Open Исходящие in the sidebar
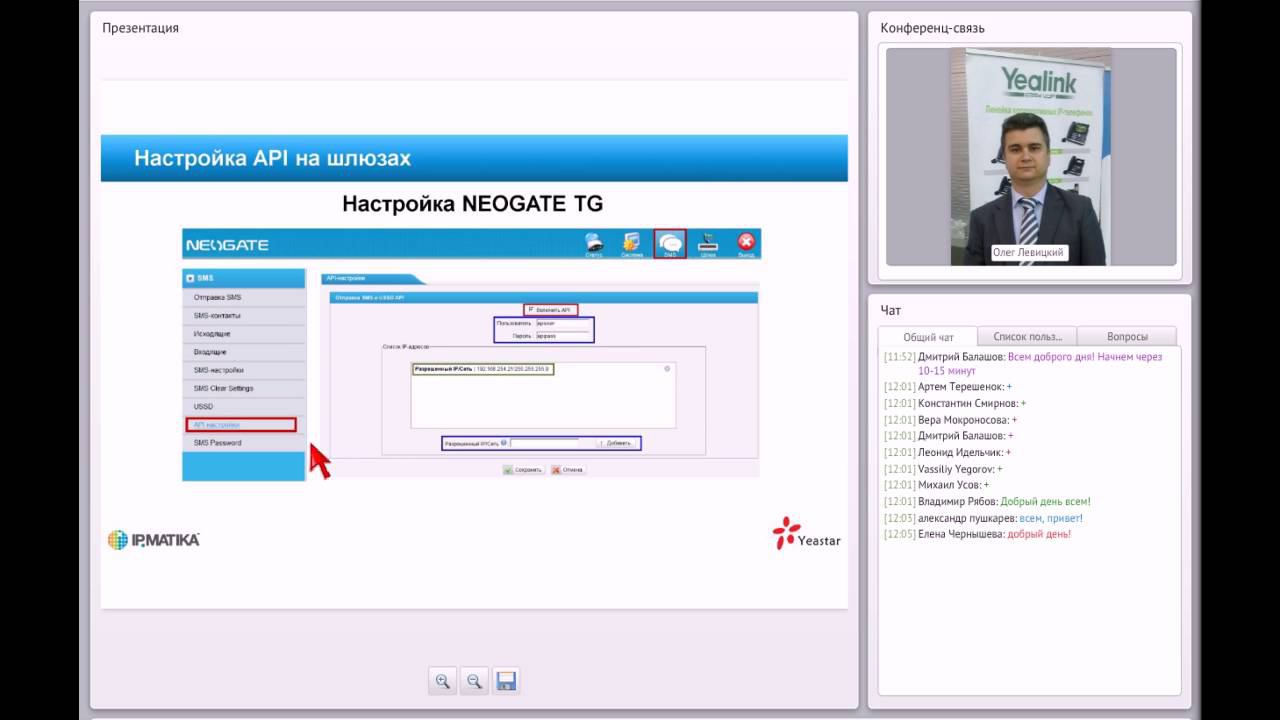1280x720 pixels. click(244, 334)
